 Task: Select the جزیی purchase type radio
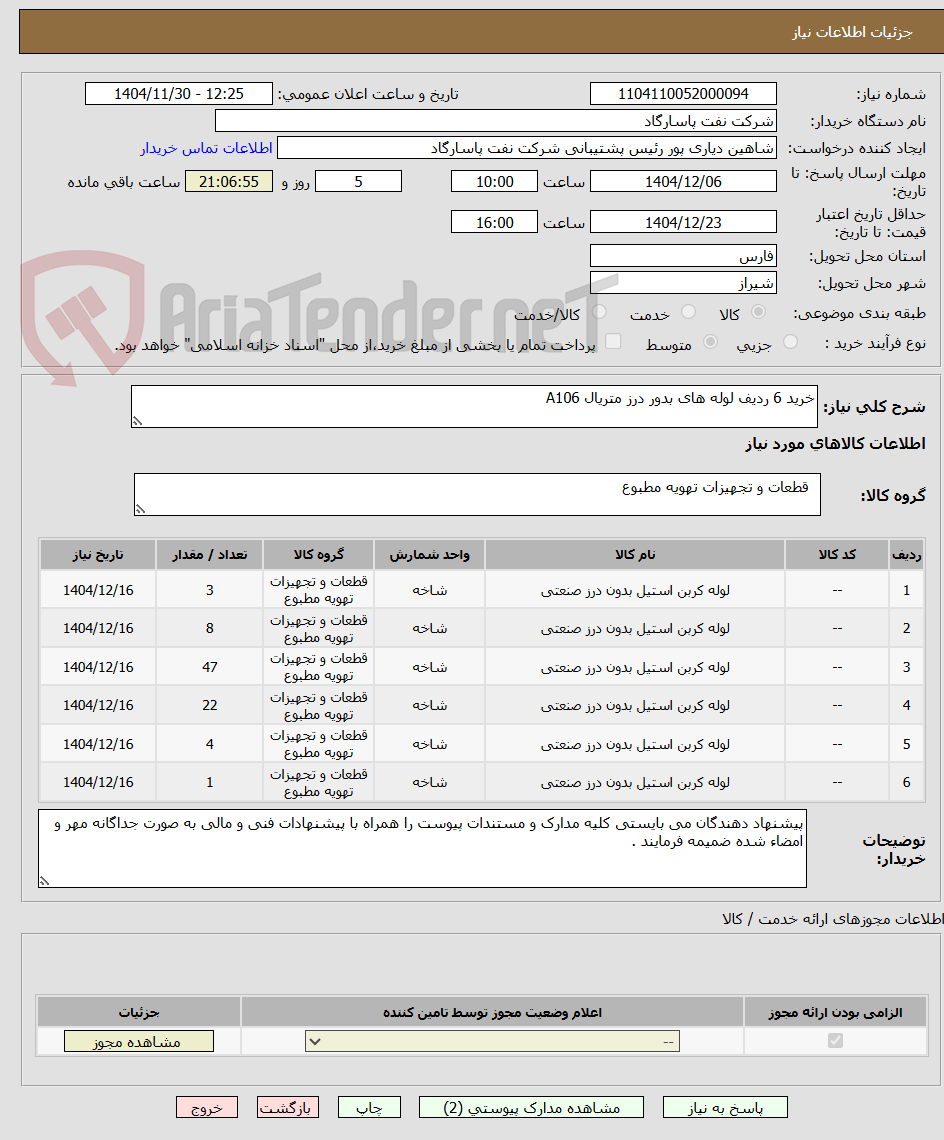(x=791, y=342)
